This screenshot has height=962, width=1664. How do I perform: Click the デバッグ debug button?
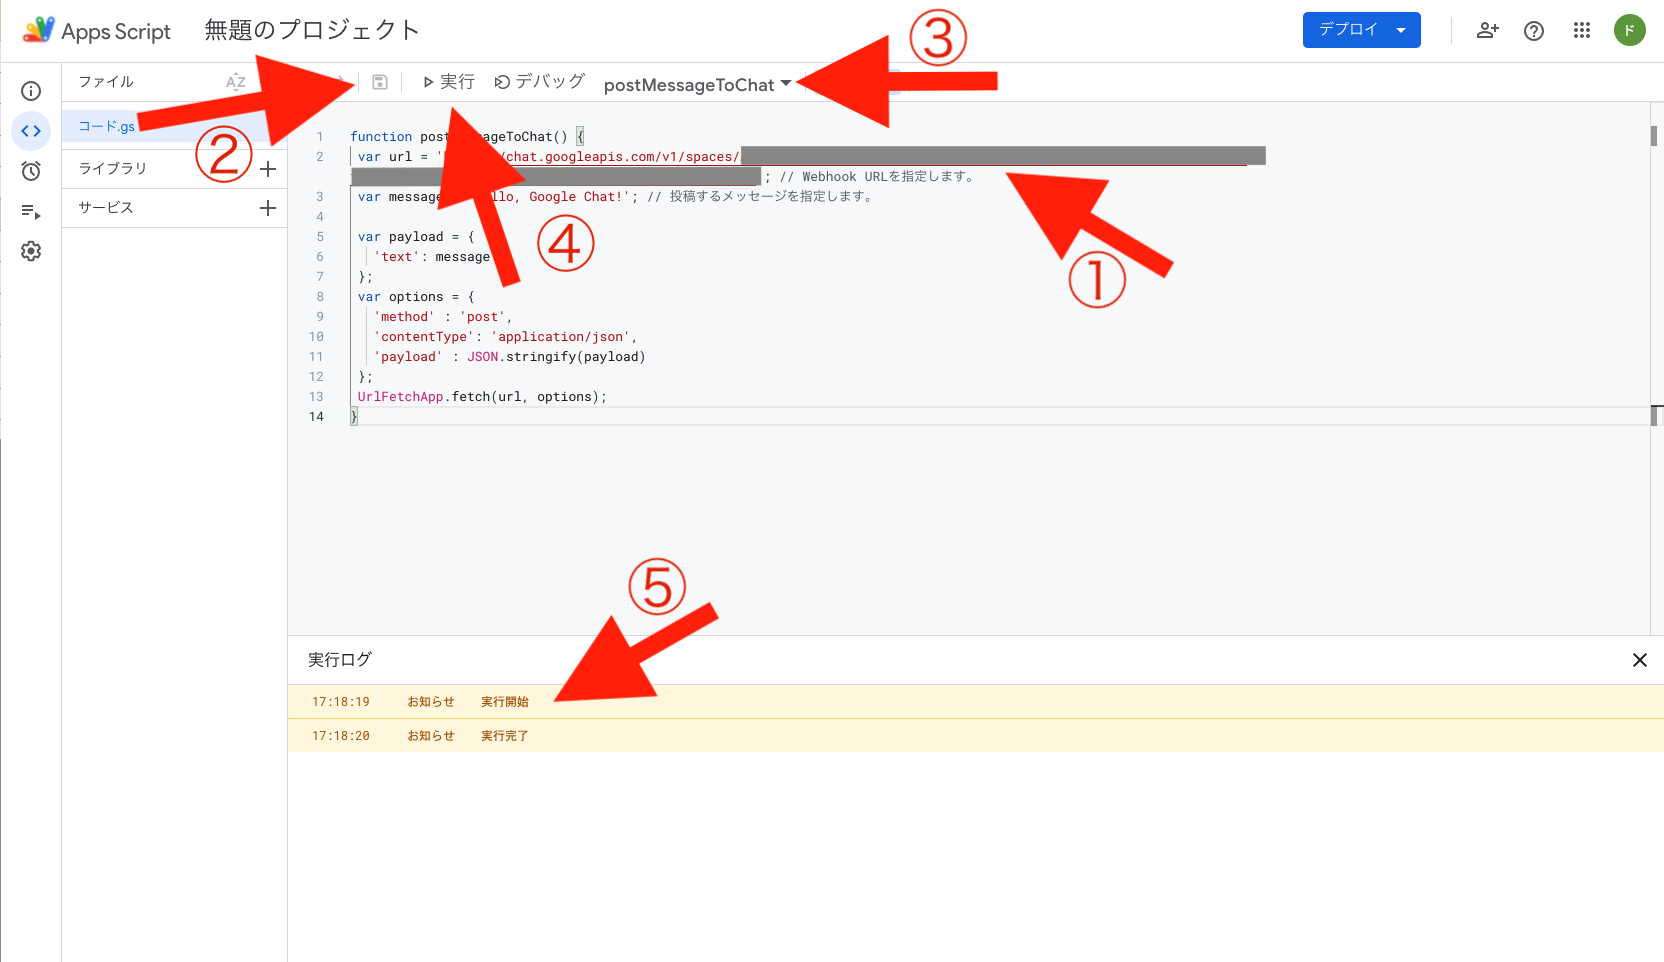[x=540, y=82]
